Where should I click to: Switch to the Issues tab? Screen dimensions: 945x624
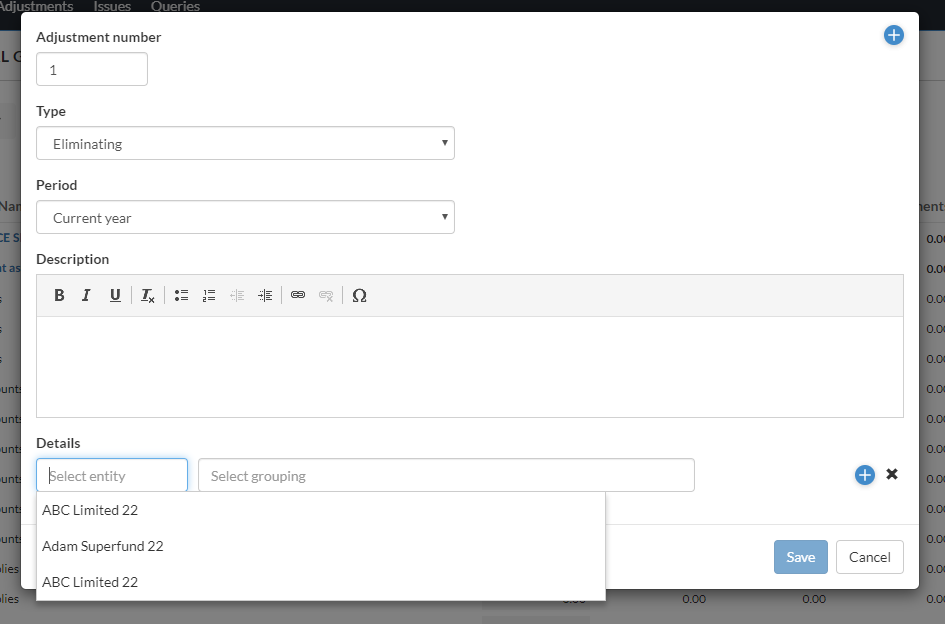112,6
